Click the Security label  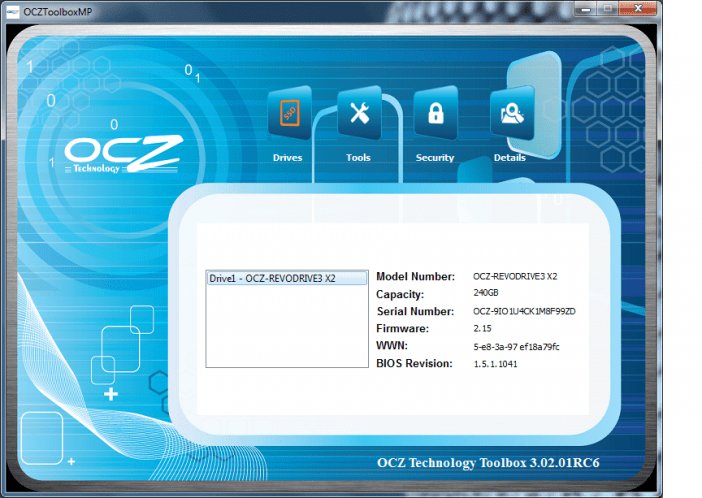click(435, 158)
